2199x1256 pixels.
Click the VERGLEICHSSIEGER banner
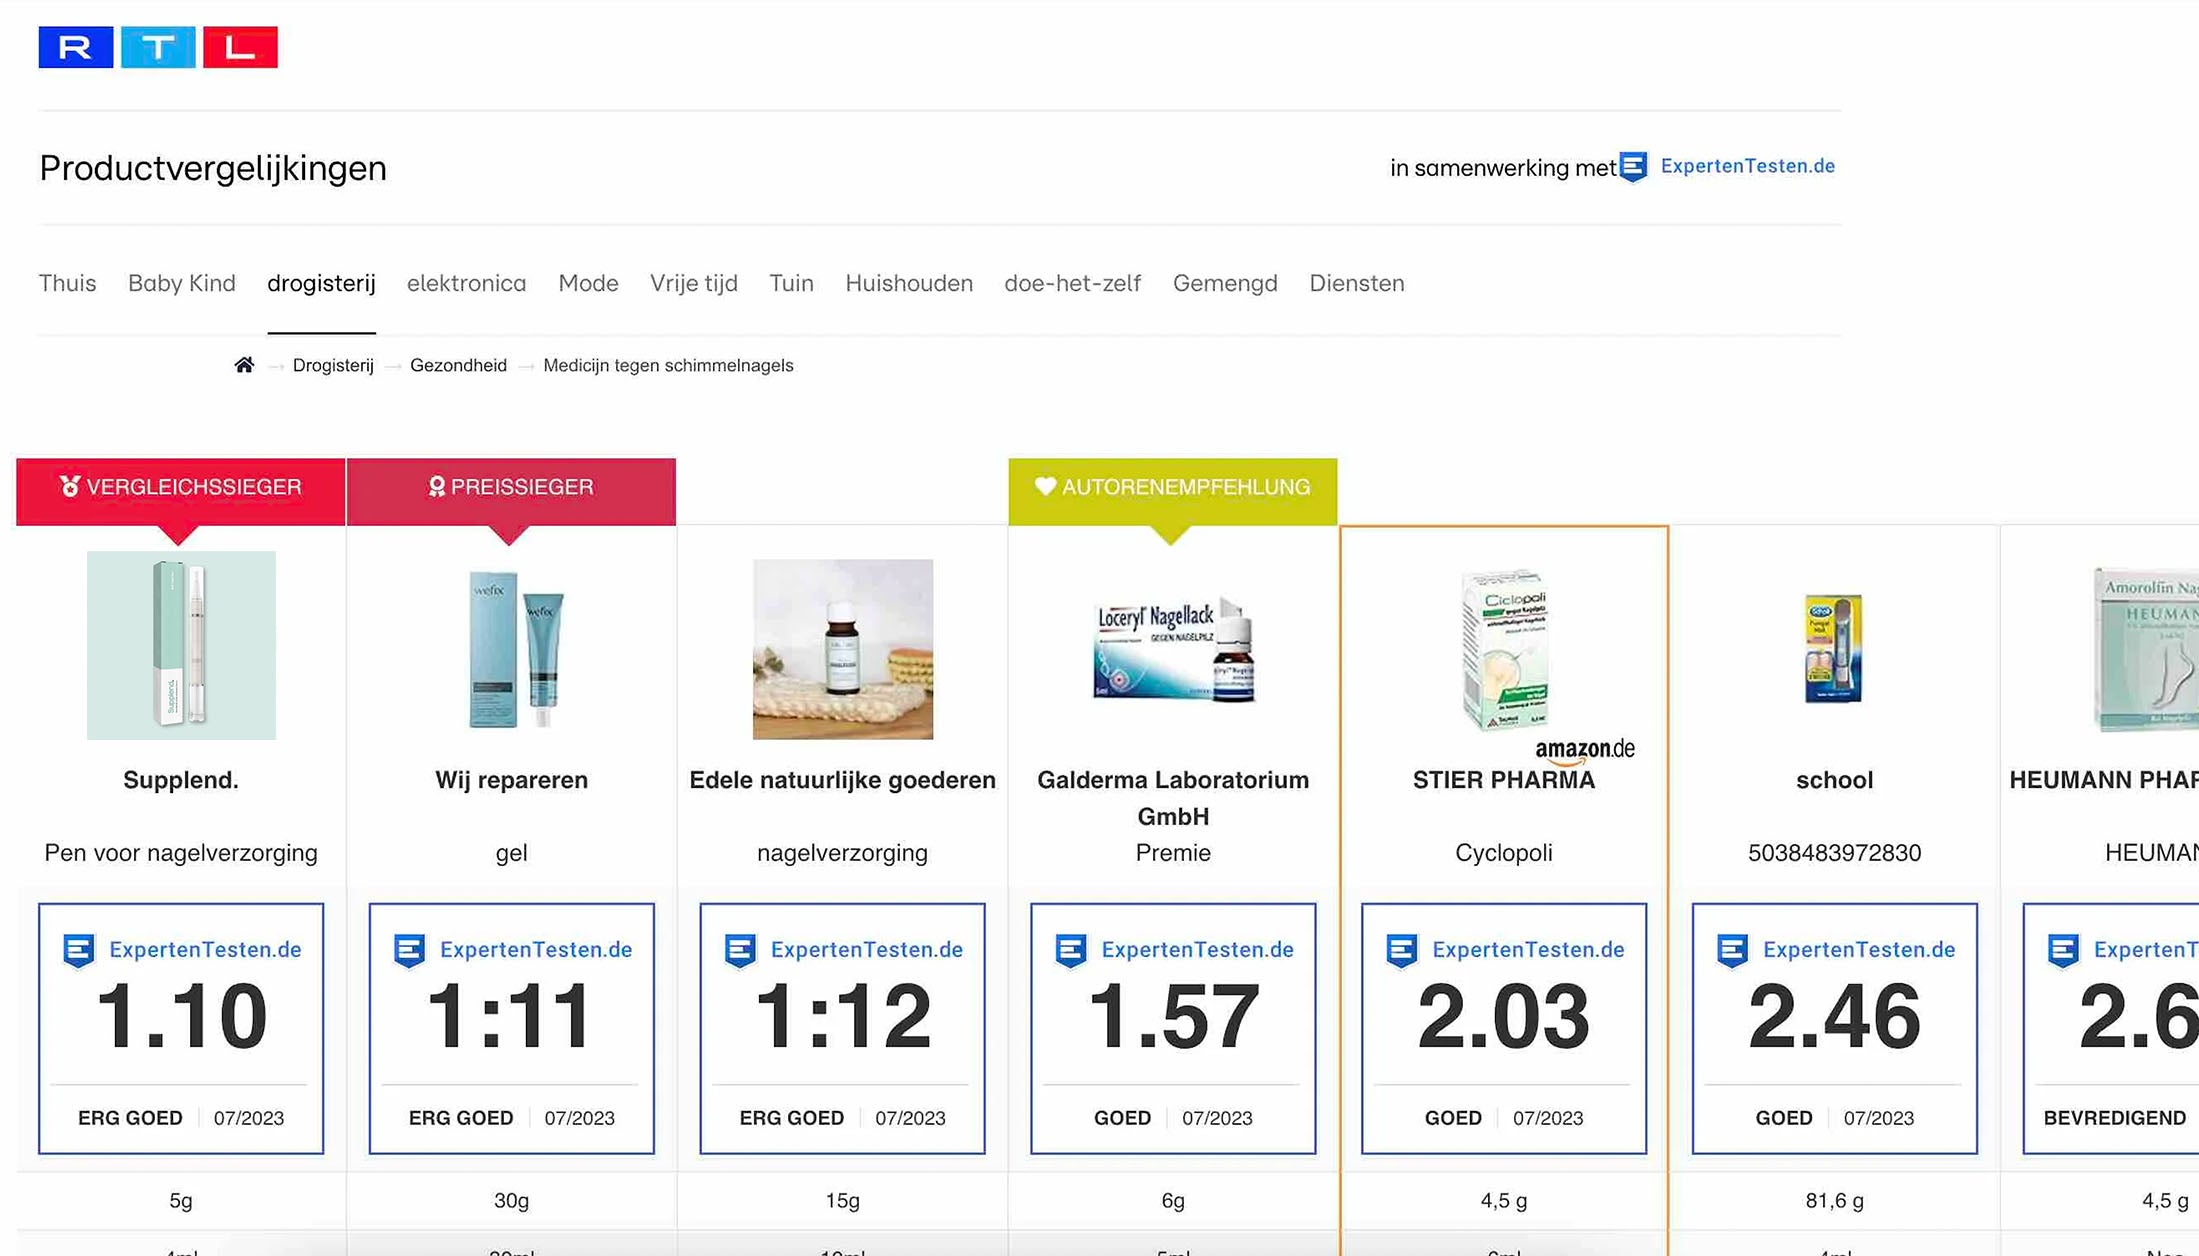[181, 491]
